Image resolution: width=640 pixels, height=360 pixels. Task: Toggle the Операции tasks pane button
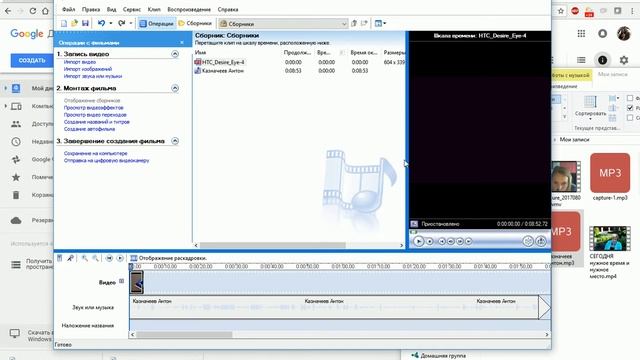[156, 24]
